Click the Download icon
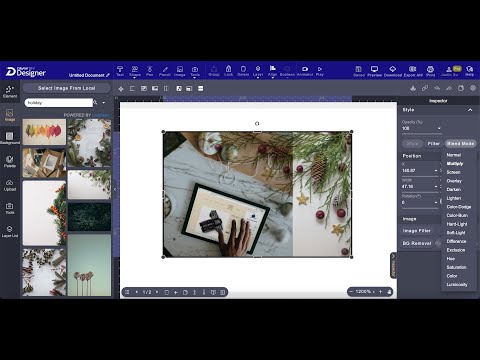Viewport: 480px width, 360px height. [x=393, y=71]
